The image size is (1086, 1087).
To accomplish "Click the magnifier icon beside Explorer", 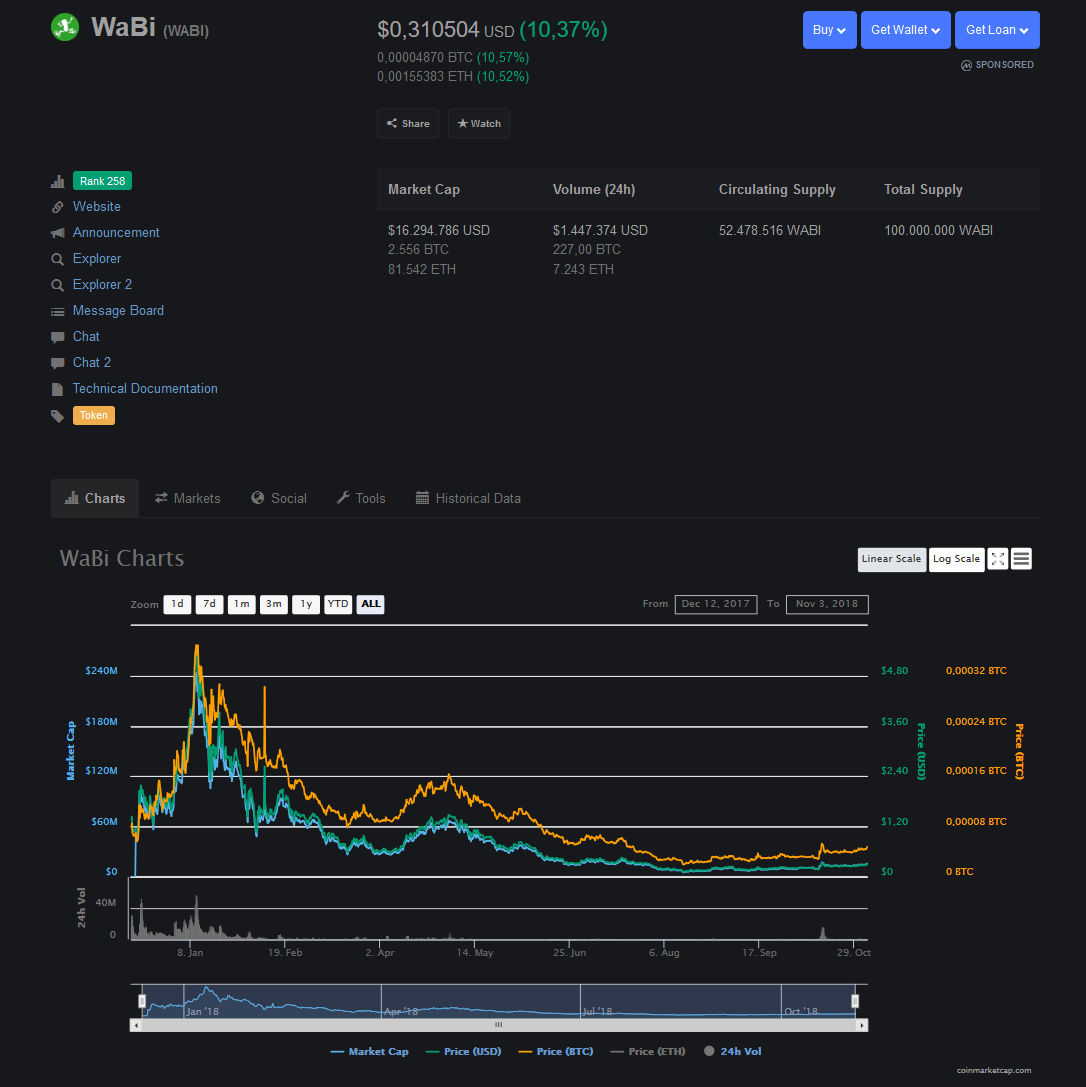I will (58, 259).
